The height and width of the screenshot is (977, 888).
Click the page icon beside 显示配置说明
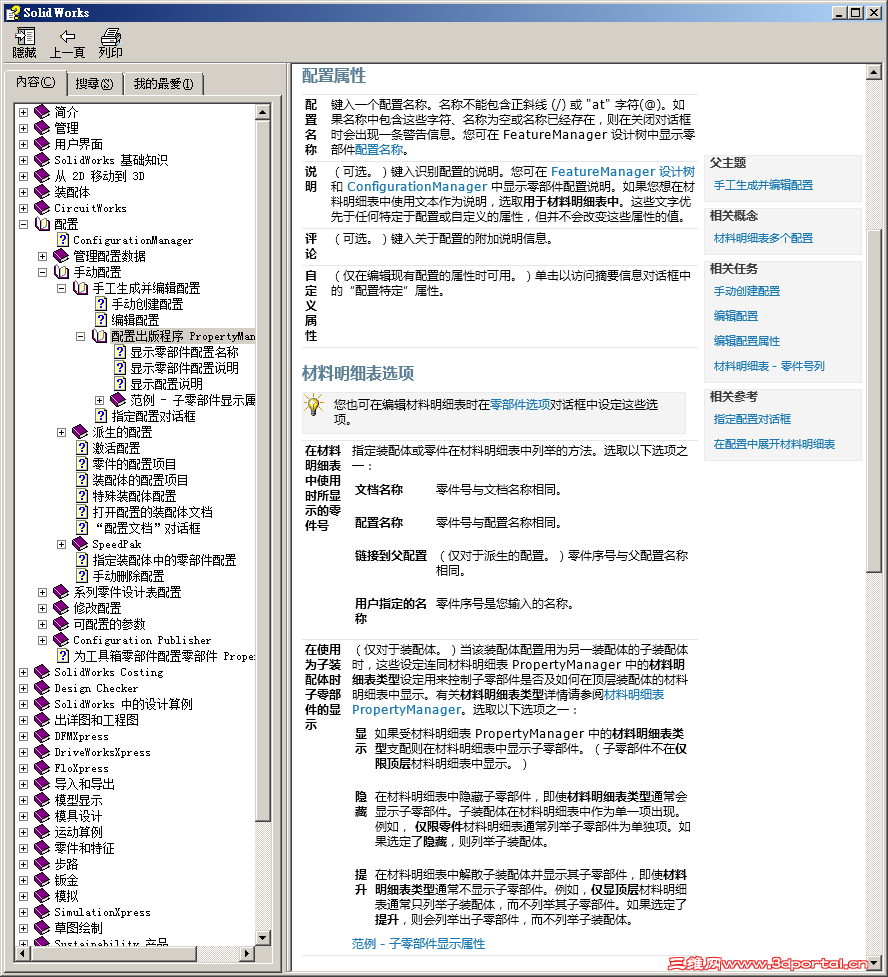[x=120, y=384]
